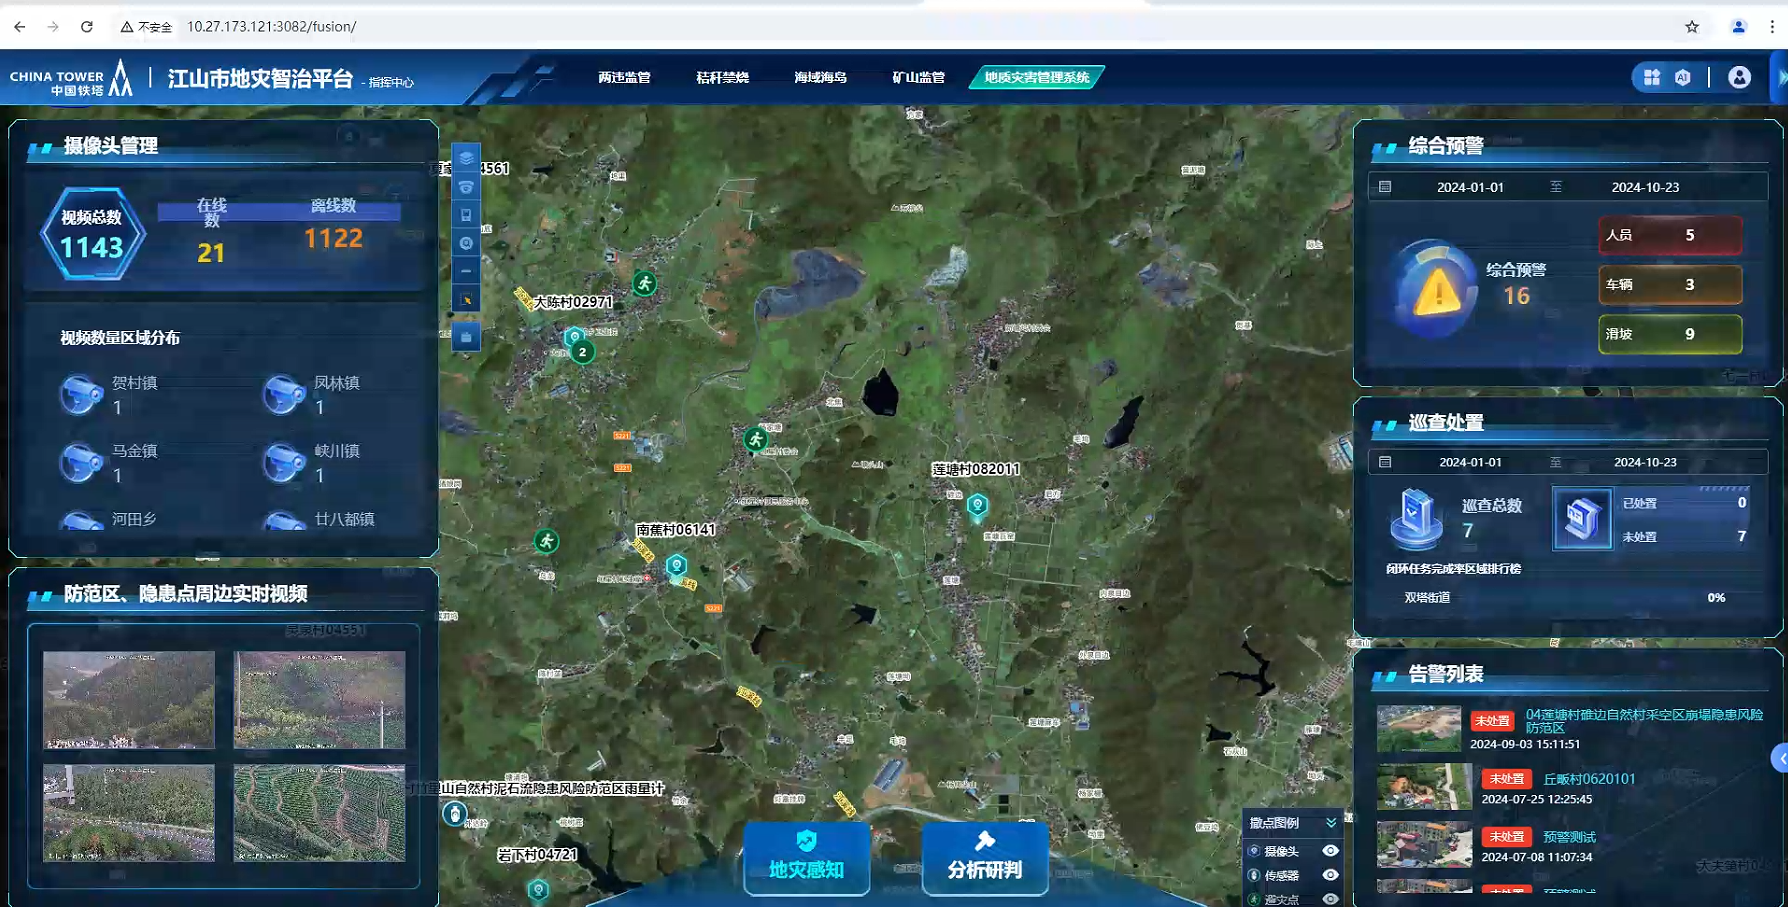
Task: Collapse the 撒点图例 legend panel
Action: click(1331, 823)
